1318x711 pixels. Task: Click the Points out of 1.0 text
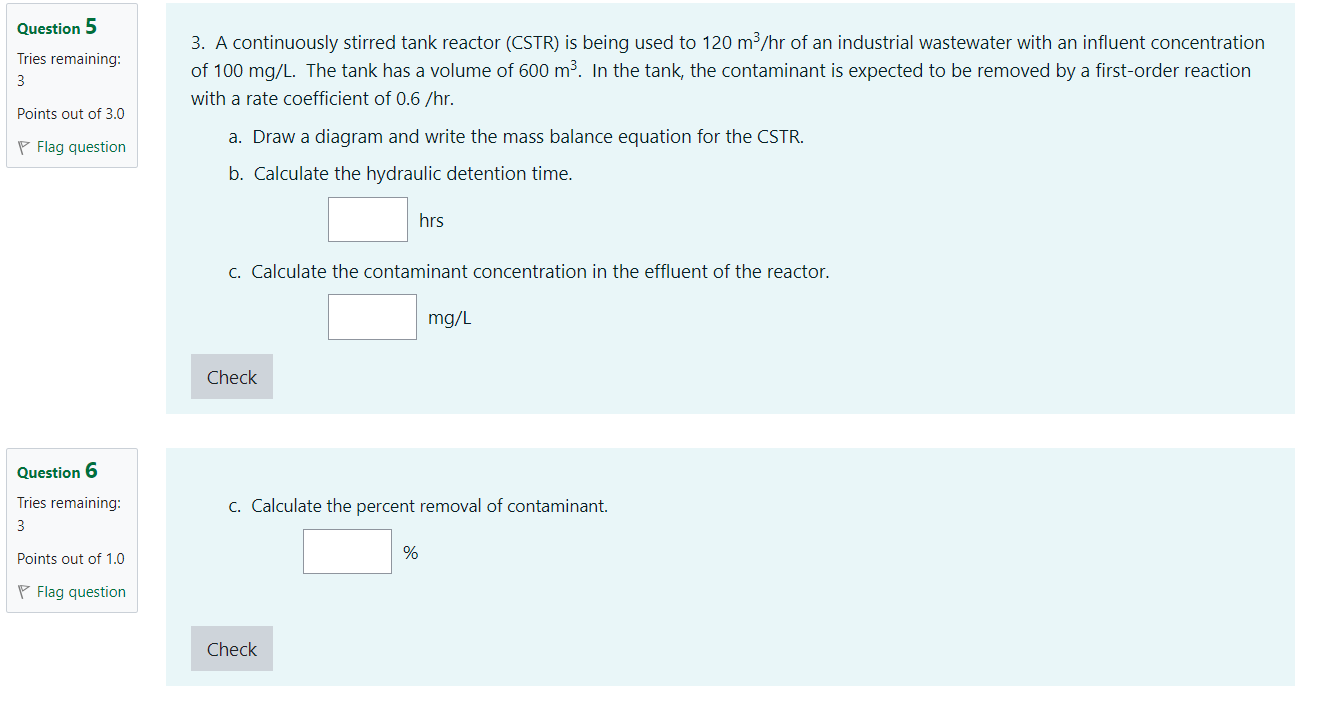point(70,558)
